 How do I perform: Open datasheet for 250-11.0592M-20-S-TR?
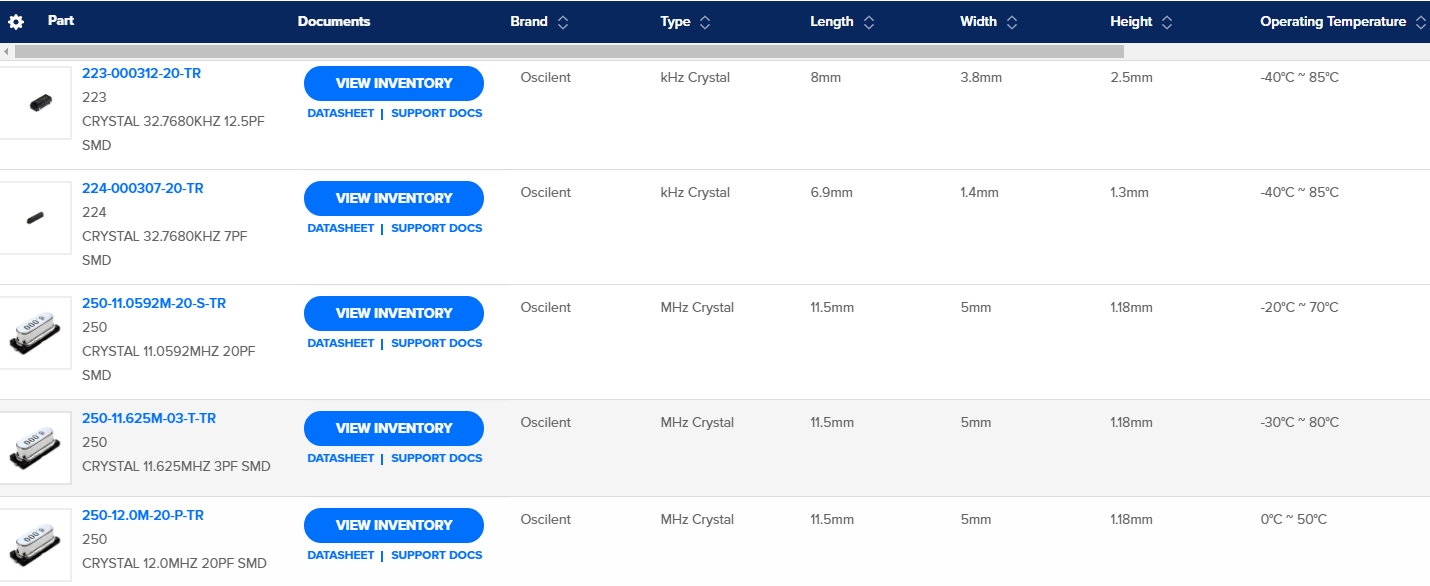340,343
